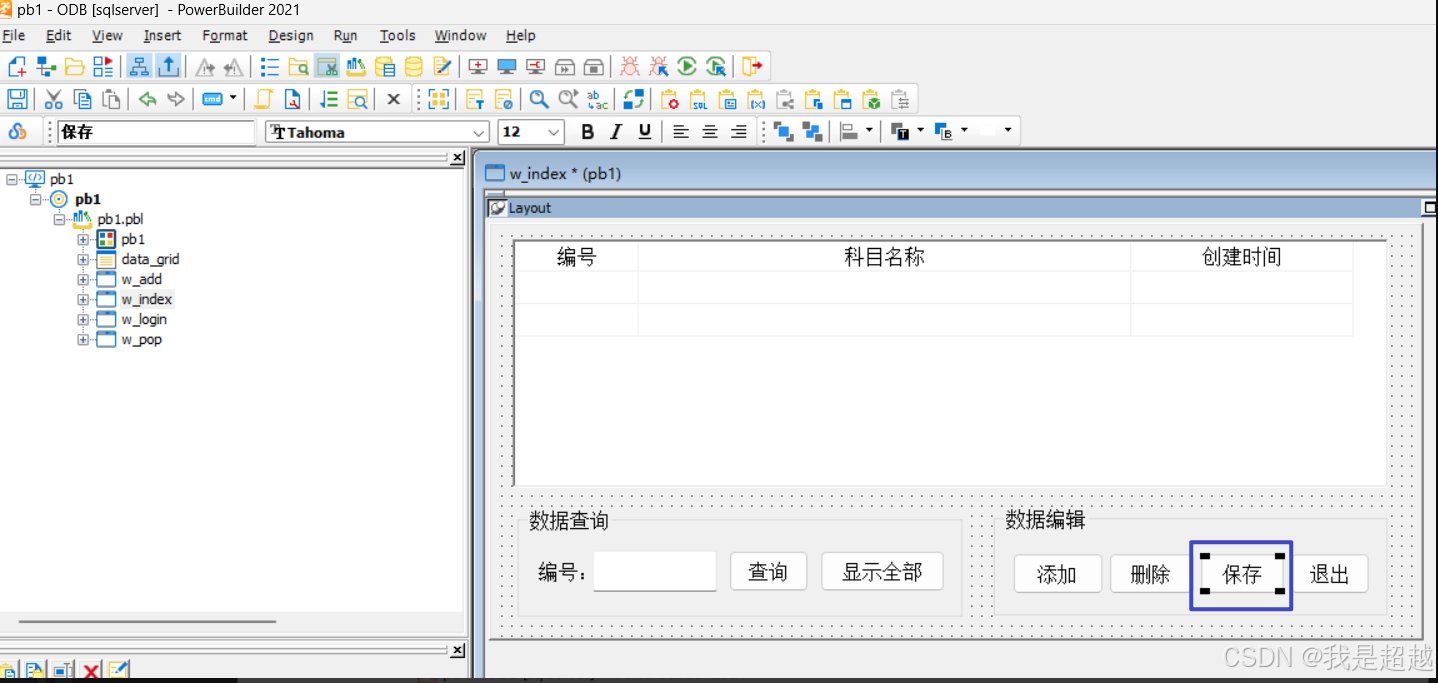This screenshot has height=683, width=1438.
Task: Click the Paste SQL clipboard icon
Action: point(699,100)
